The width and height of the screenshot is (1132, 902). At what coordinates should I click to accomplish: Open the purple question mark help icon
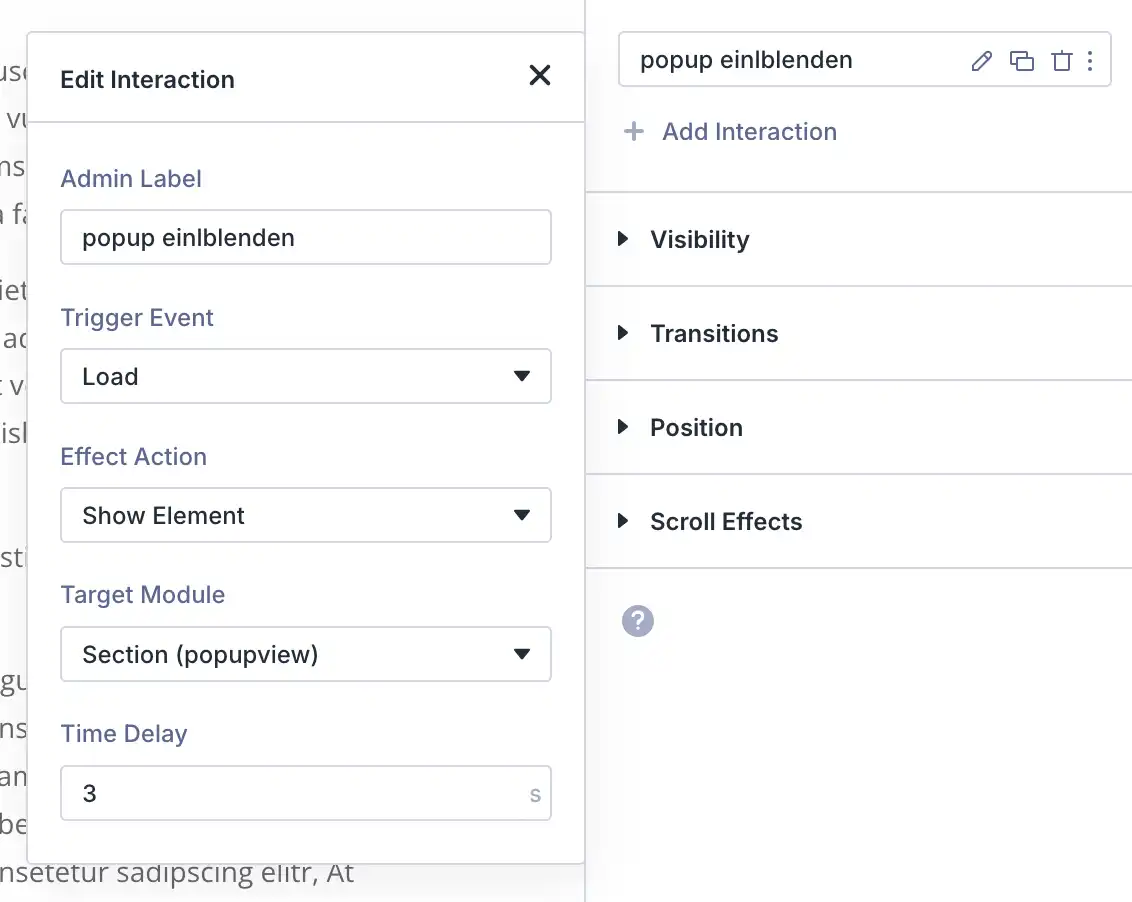click(x=638, y=621)
